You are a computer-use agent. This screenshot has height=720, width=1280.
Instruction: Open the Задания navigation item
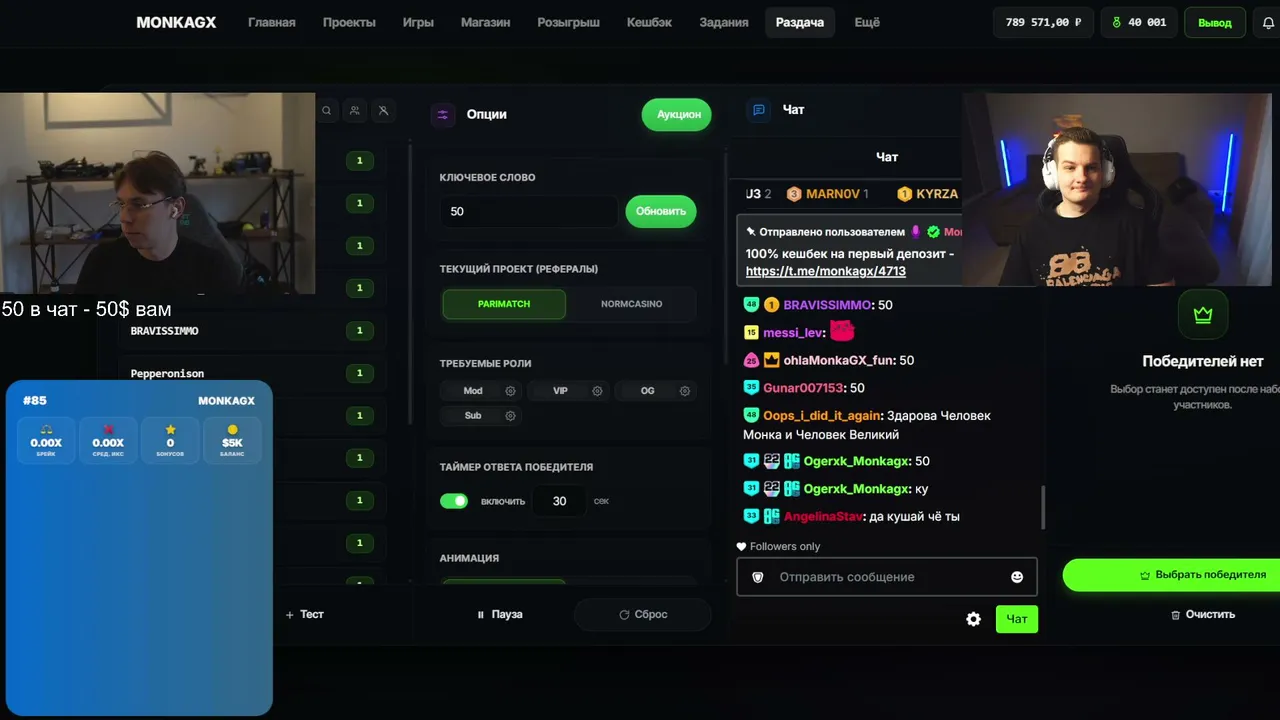[724, 22]
